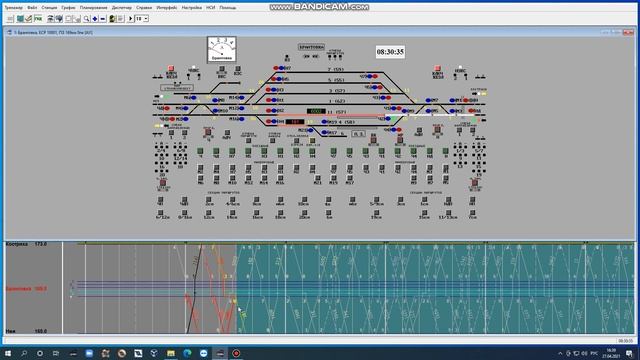Viewport: 640px width, 360px height.
Task: Open the Windows Start menu
Action: point(8,353)
